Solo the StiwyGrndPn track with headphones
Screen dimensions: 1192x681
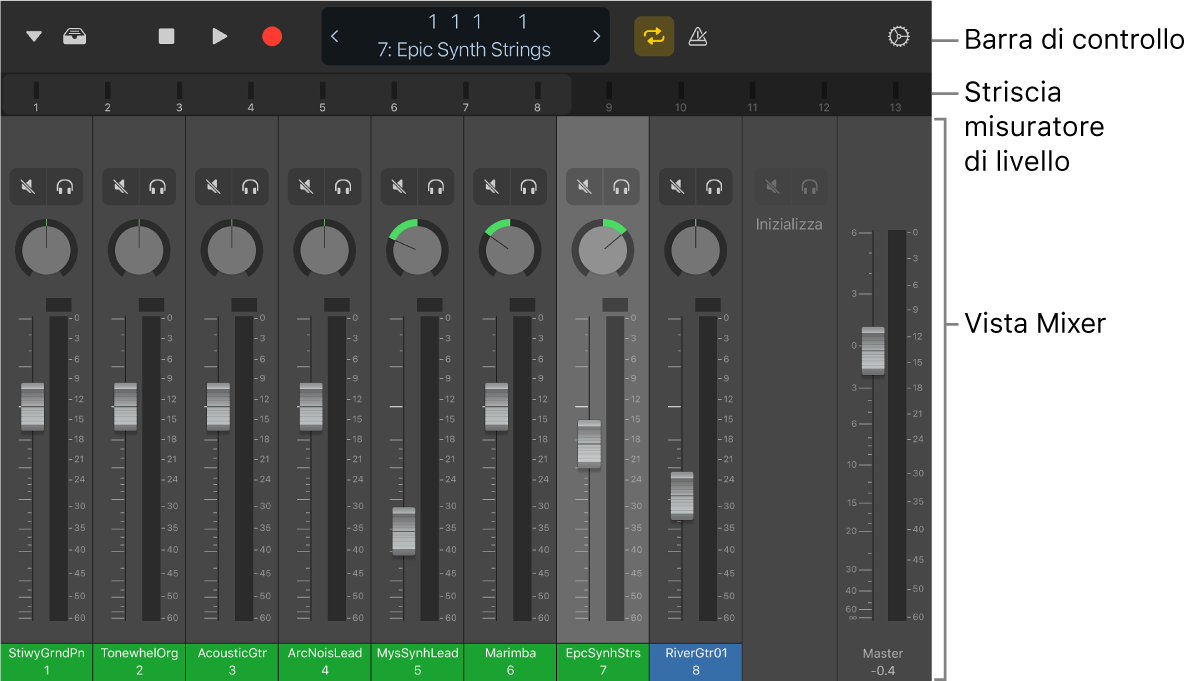point(65,186)
